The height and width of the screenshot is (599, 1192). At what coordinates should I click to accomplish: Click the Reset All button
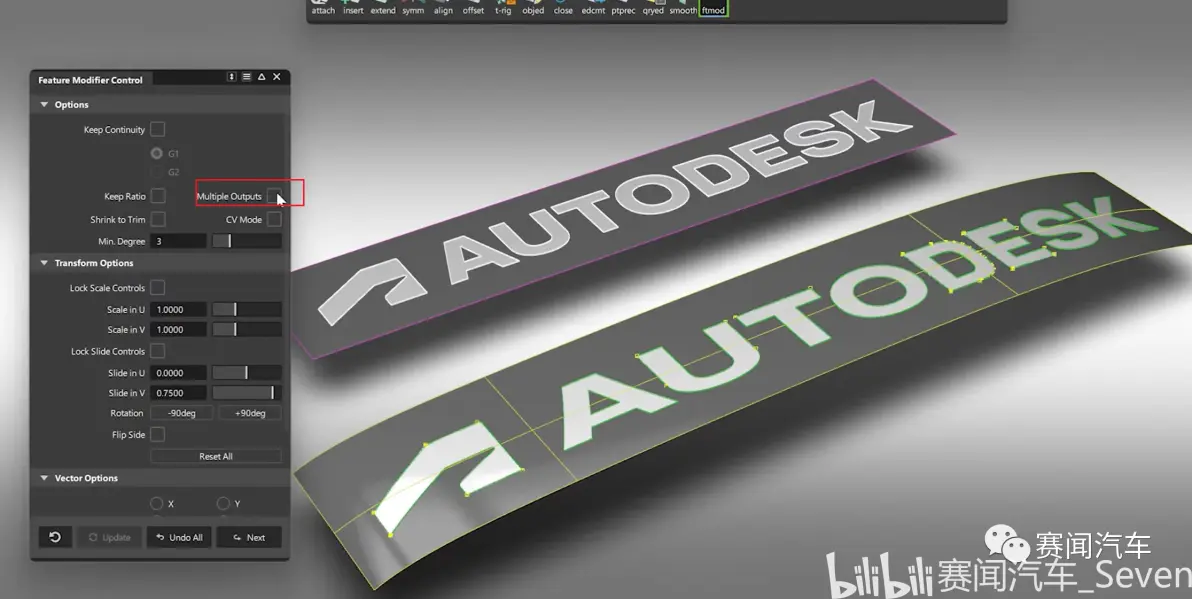coord(216,456)
